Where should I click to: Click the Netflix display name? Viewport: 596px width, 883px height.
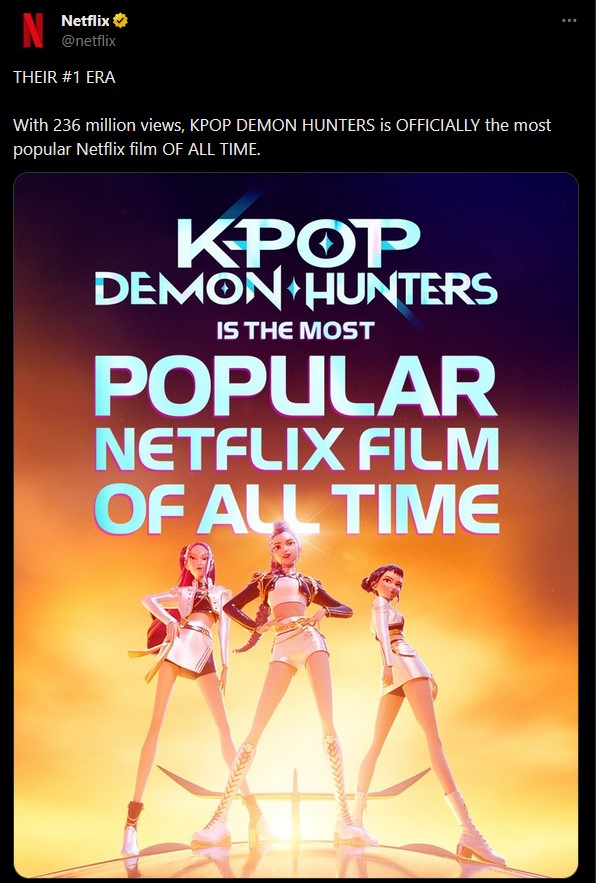click(x=85, y=21)
